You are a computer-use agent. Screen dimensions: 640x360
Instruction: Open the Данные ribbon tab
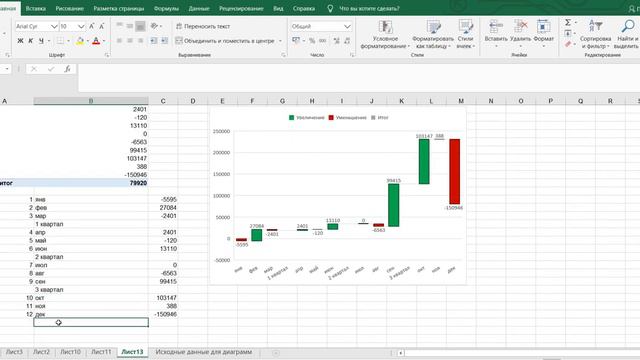pos(199,8)
